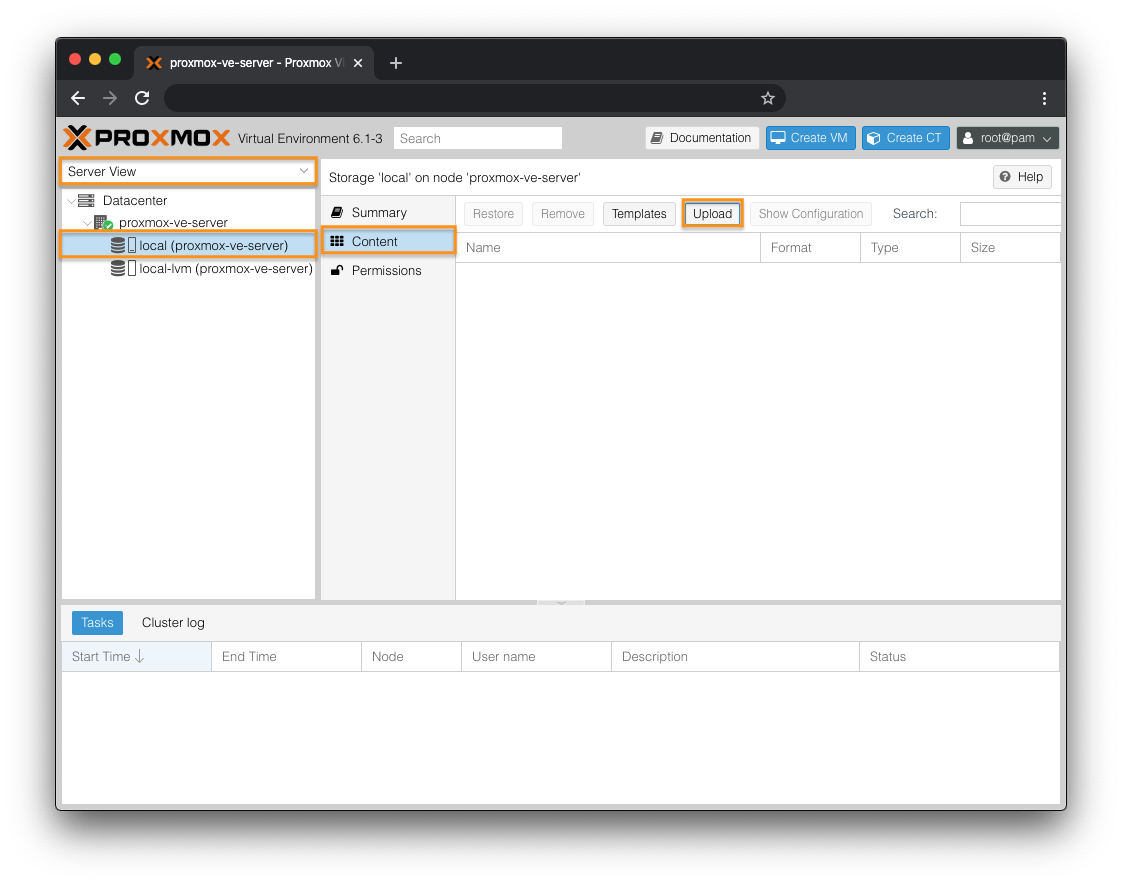Sort by the Format column header

tap(810, 248)
